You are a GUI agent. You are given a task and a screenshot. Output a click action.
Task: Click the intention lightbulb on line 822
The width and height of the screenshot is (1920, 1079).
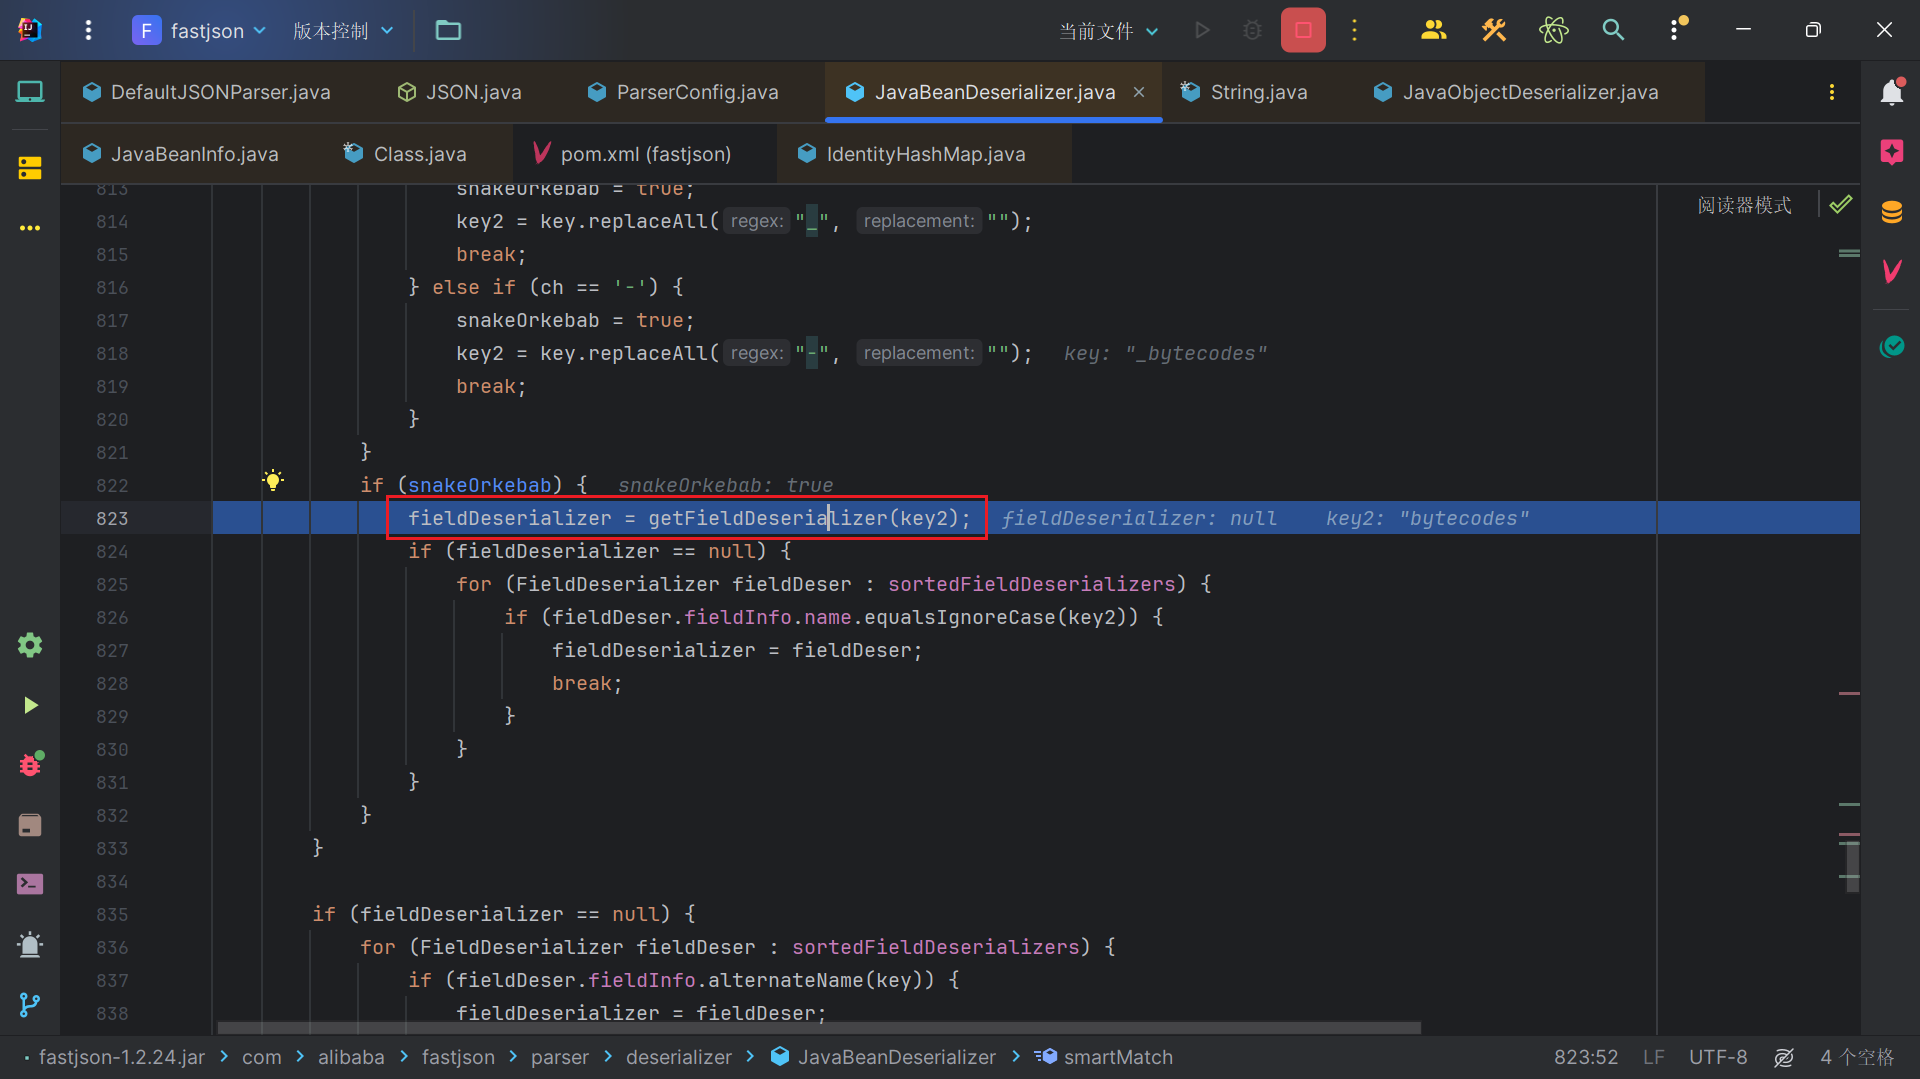click(x=273, y=480)
